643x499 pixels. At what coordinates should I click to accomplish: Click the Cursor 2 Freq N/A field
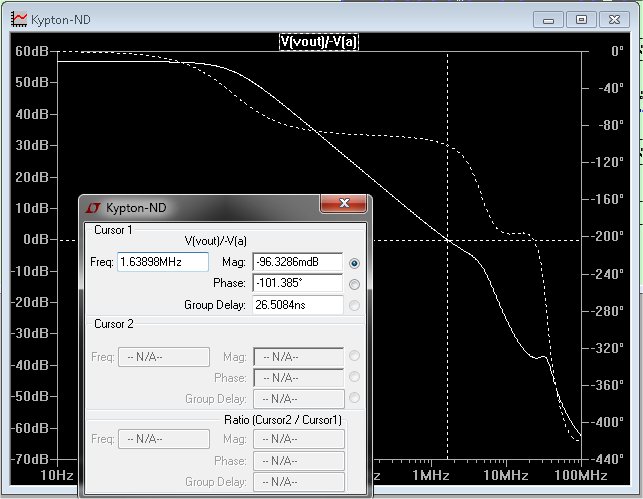164,357
